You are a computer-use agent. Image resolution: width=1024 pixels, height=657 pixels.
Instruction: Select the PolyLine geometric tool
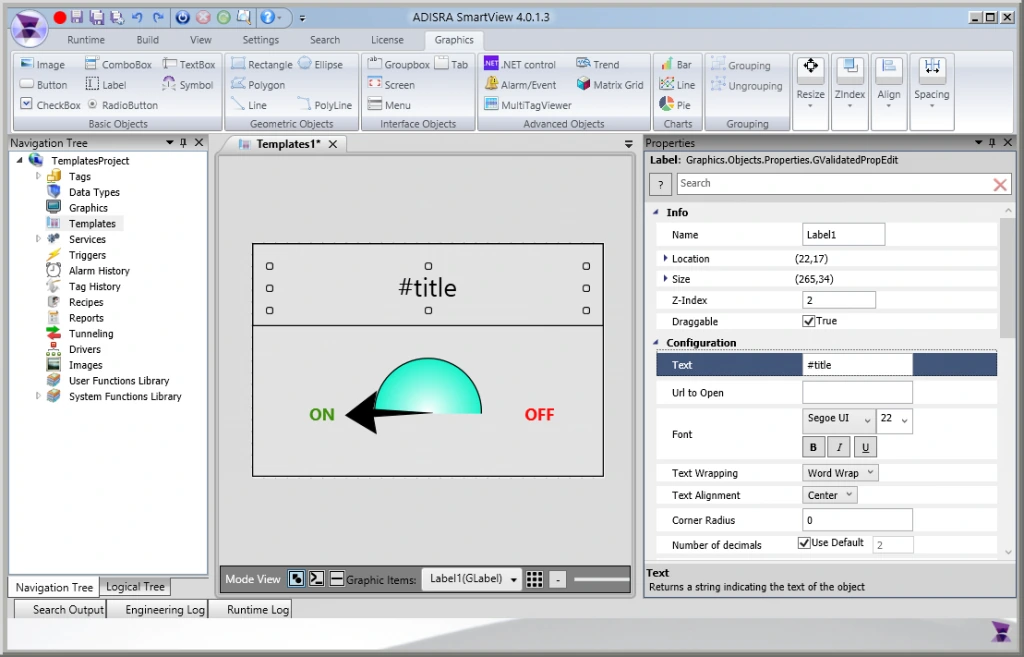pyautogui.click(x=325, y=104)
